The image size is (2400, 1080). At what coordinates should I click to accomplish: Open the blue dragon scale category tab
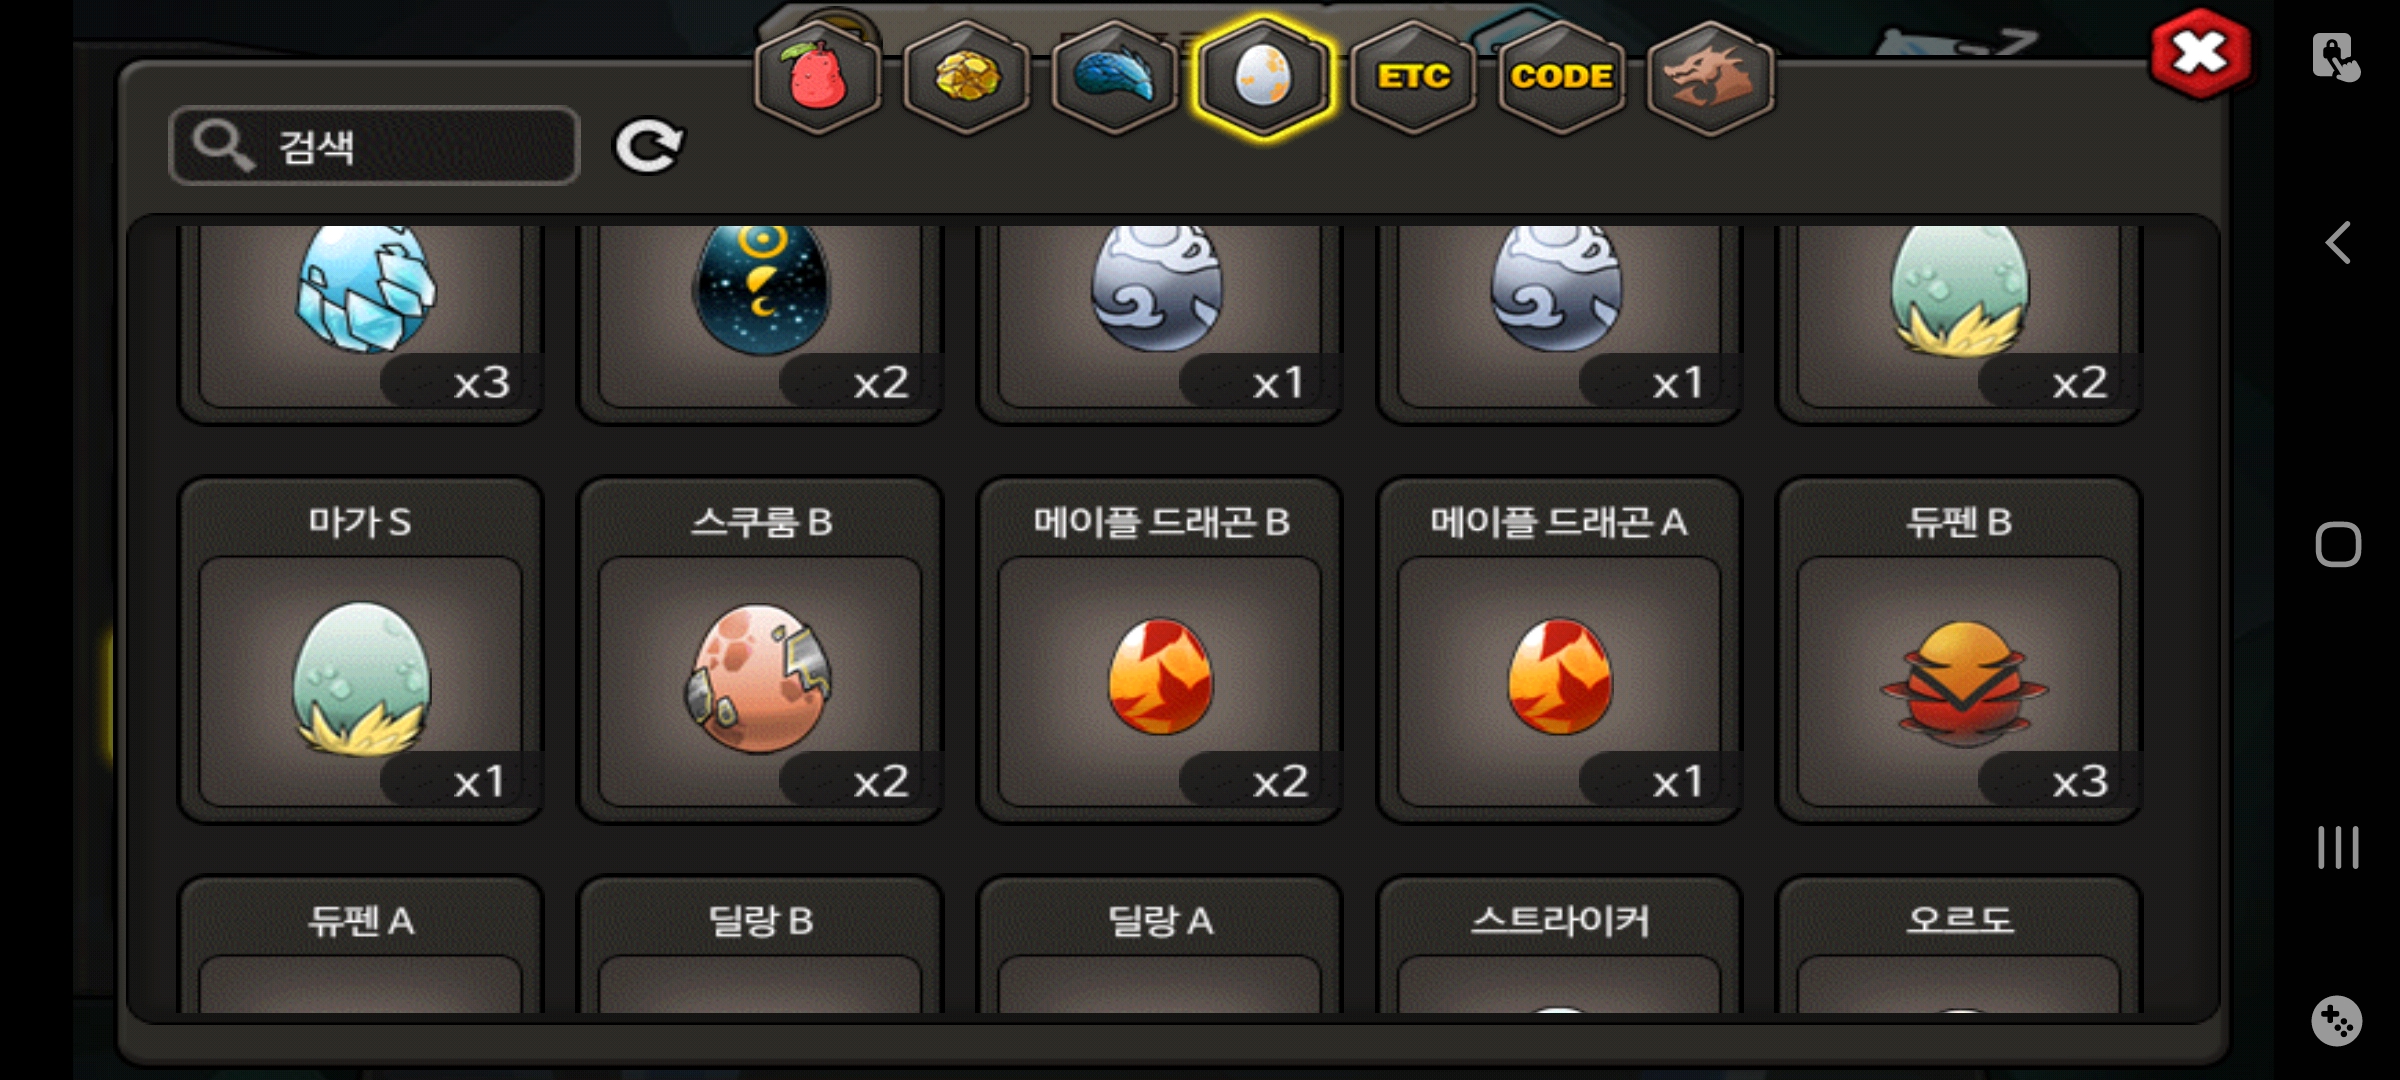[1114, 78]
